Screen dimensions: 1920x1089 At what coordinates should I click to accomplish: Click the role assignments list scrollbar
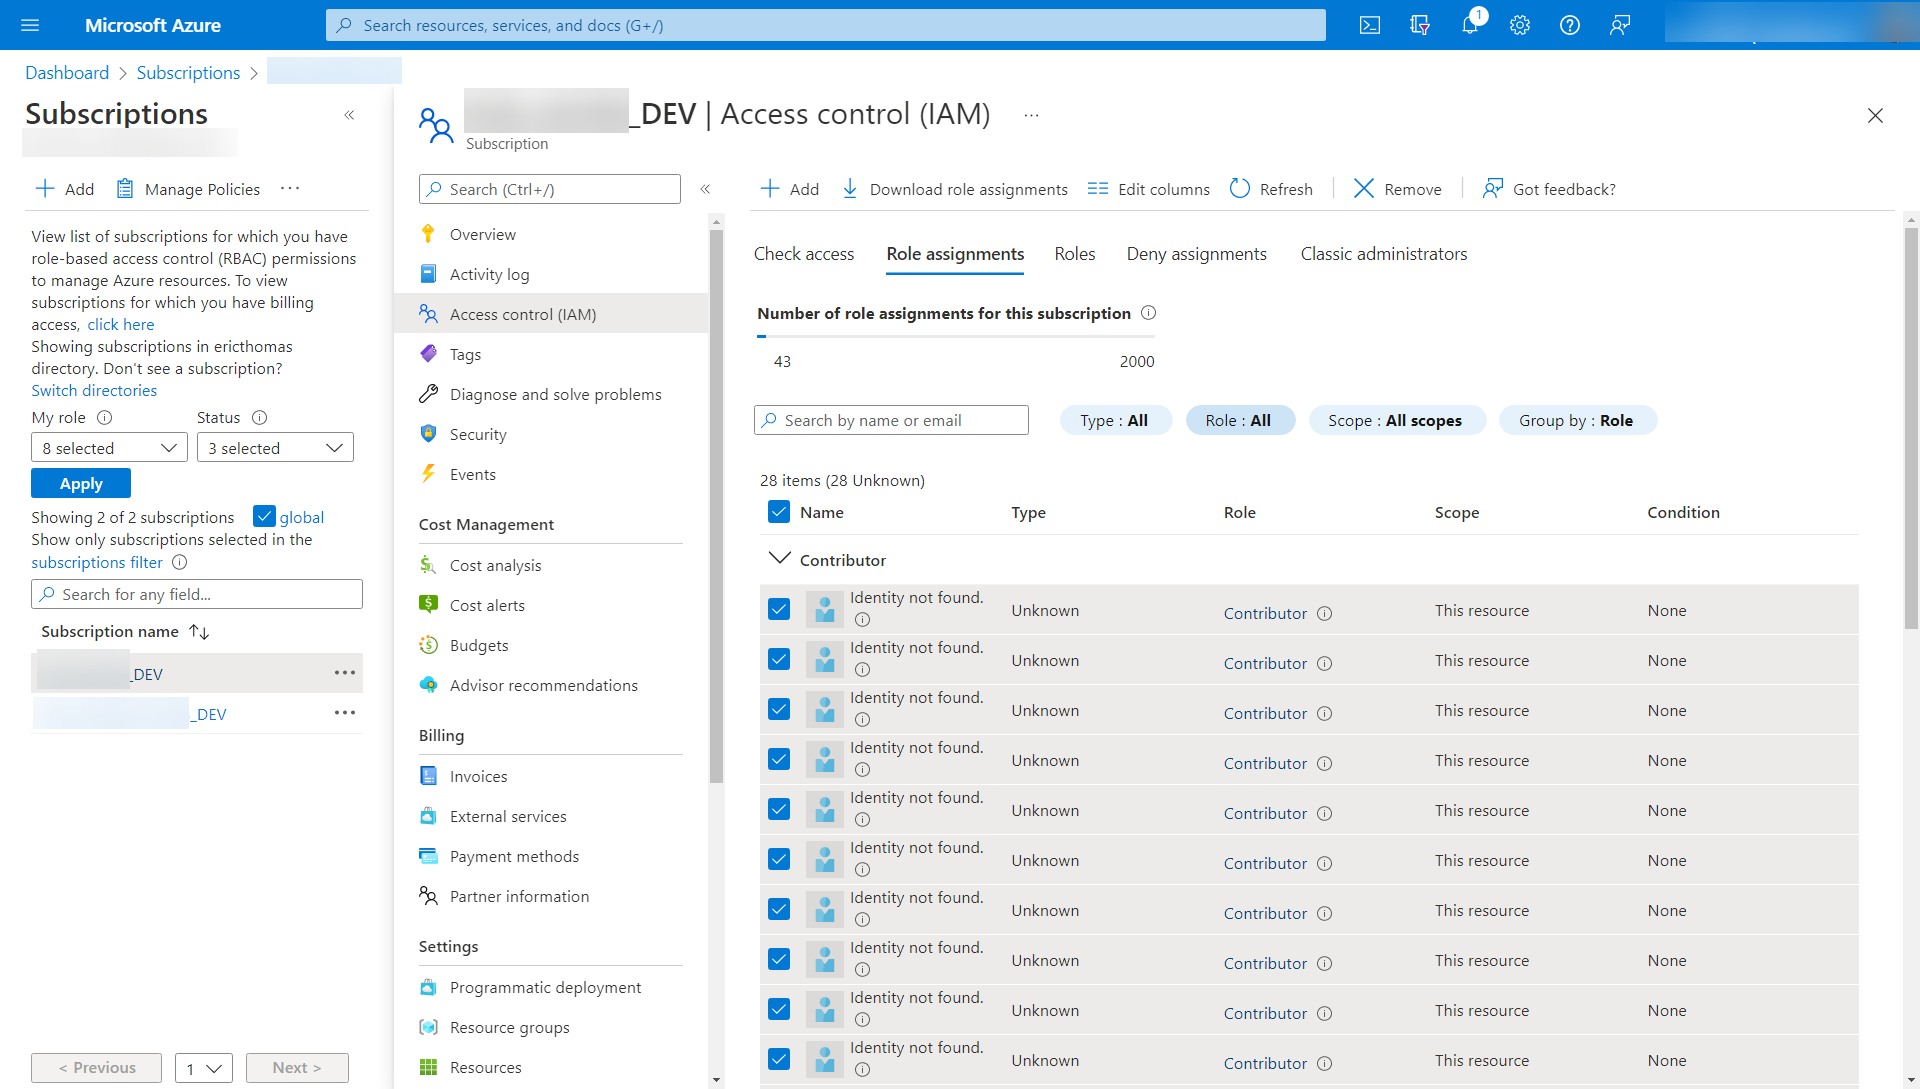pos(1911,430)
